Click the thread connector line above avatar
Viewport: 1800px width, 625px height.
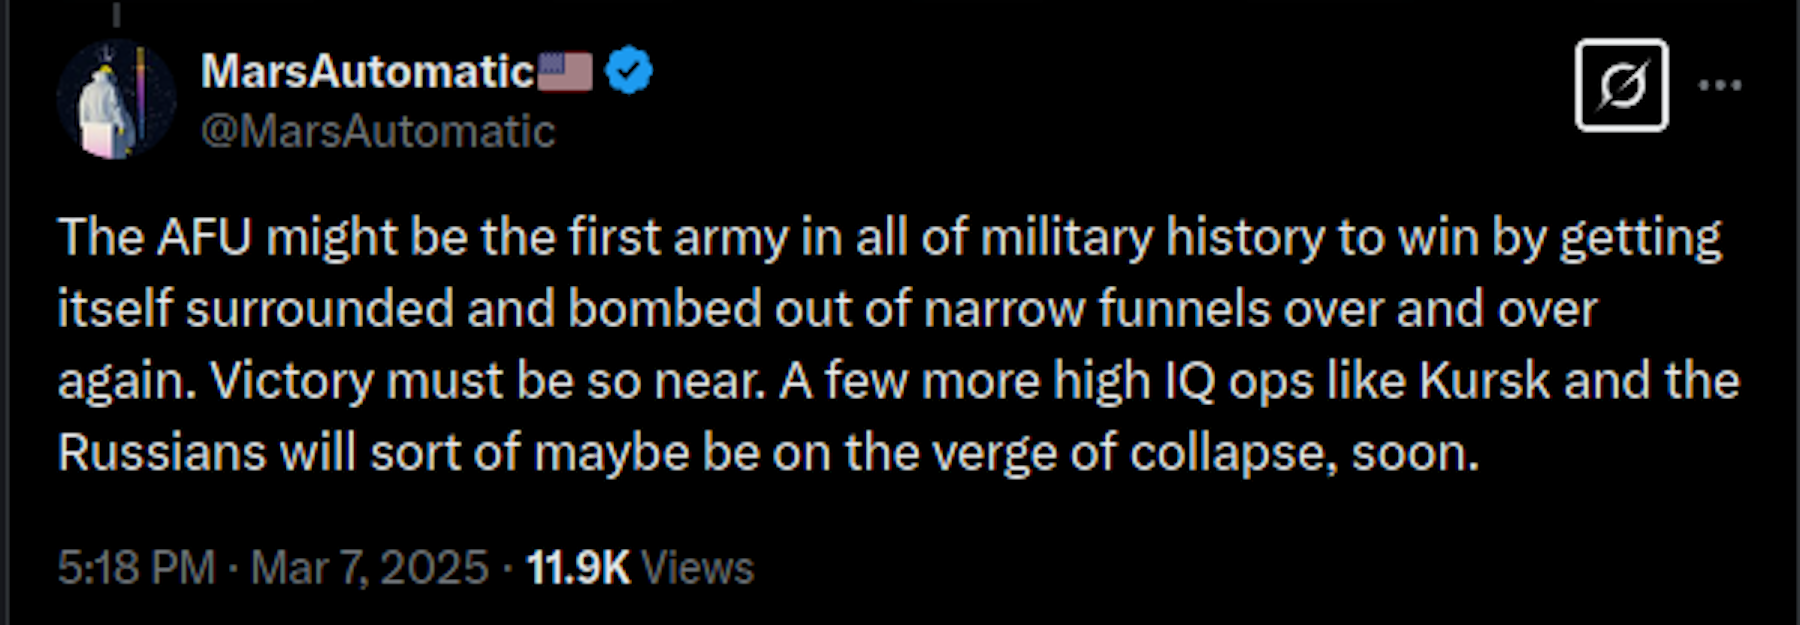(116, 13)
